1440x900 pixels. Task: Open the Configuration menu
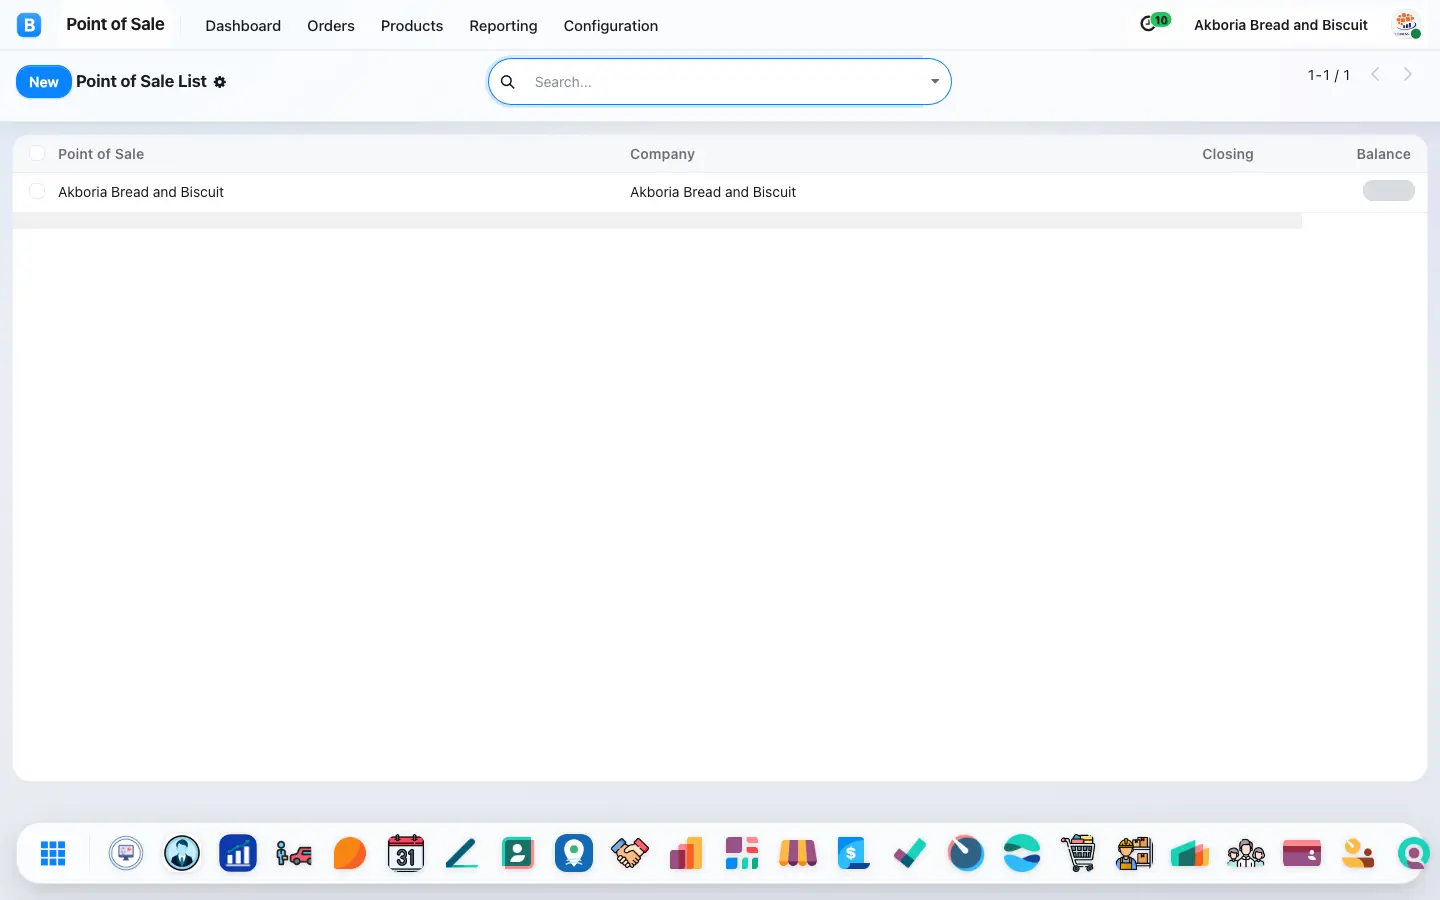pos(611,26)
